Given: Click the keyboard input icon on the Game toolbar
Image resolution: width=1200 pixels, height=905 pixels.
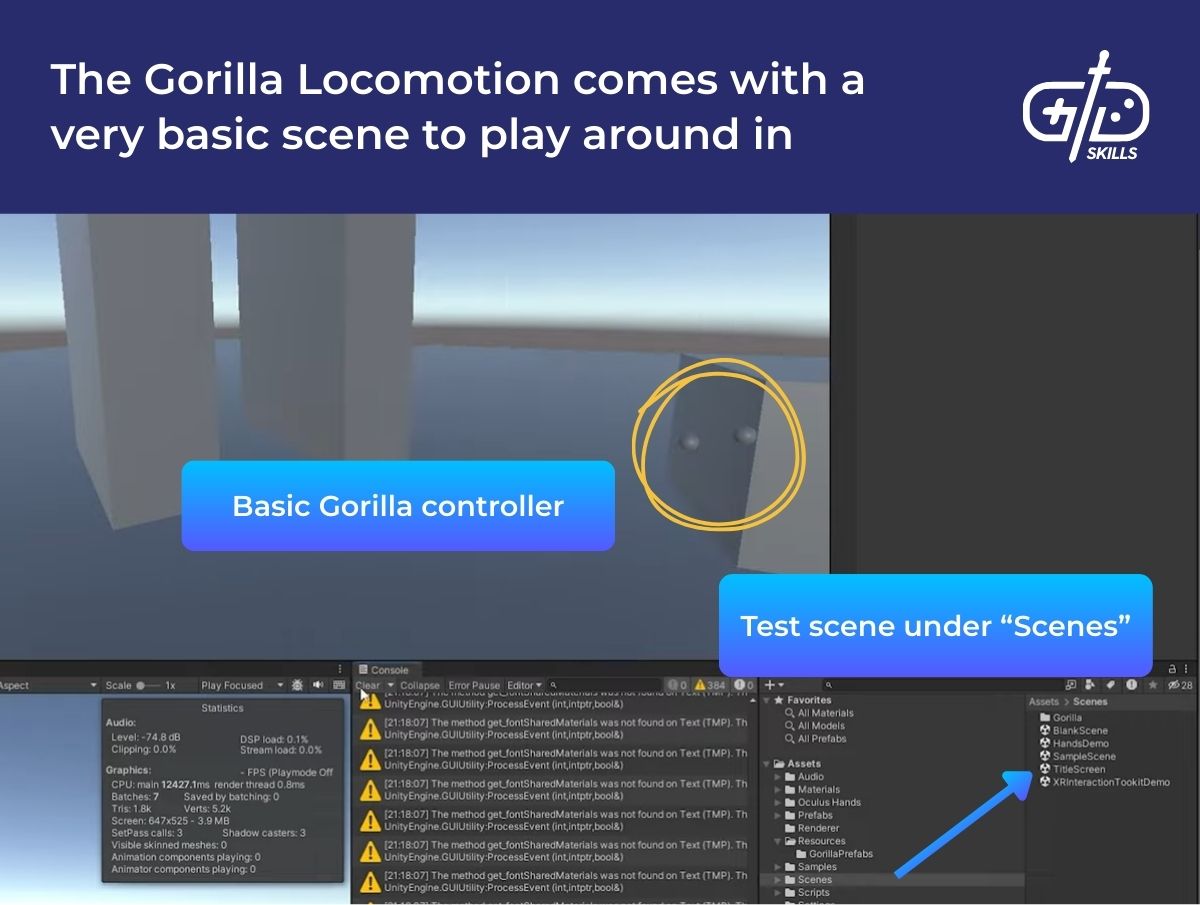Looking at the screenshot, I should click(339, 683).
